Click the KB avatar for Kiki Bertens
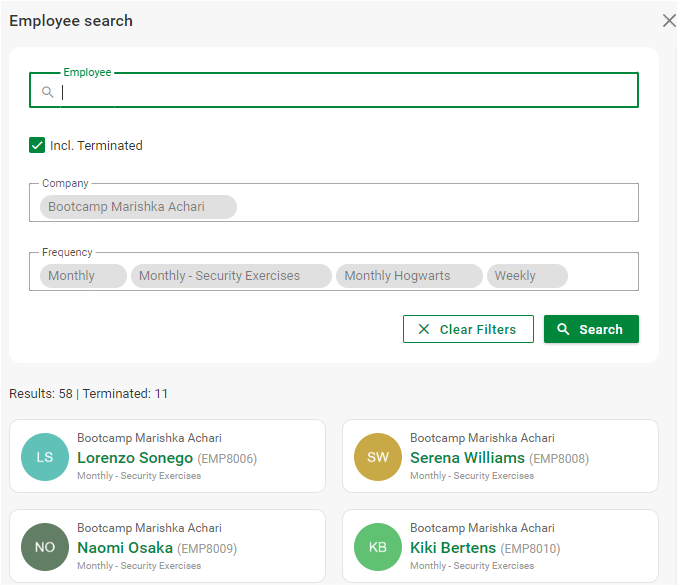678x586 pixels. [x=378, y=547]
